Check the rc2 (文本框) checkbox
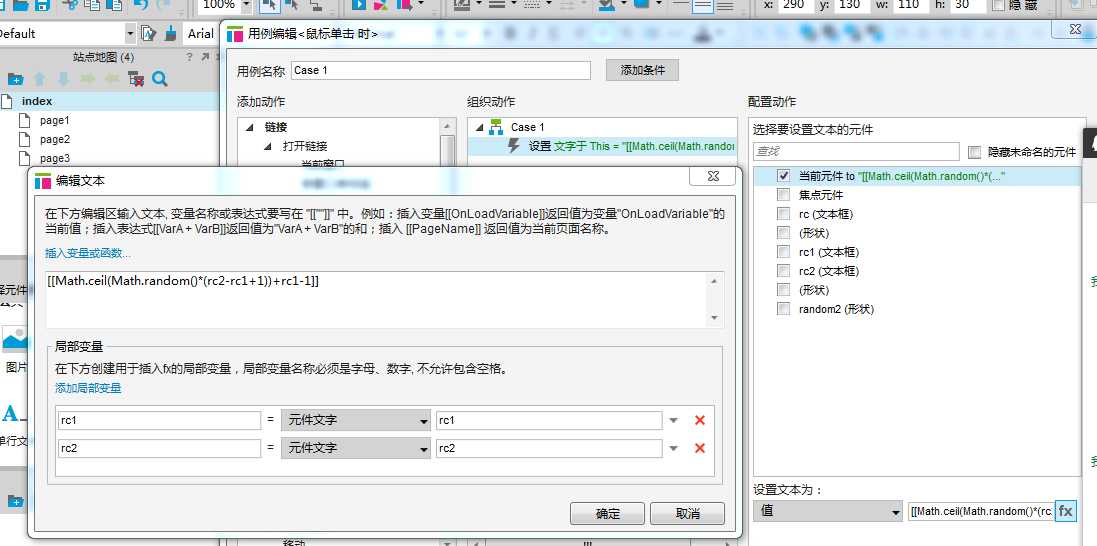Screen dimensions: 1097x546 [784, 271]
